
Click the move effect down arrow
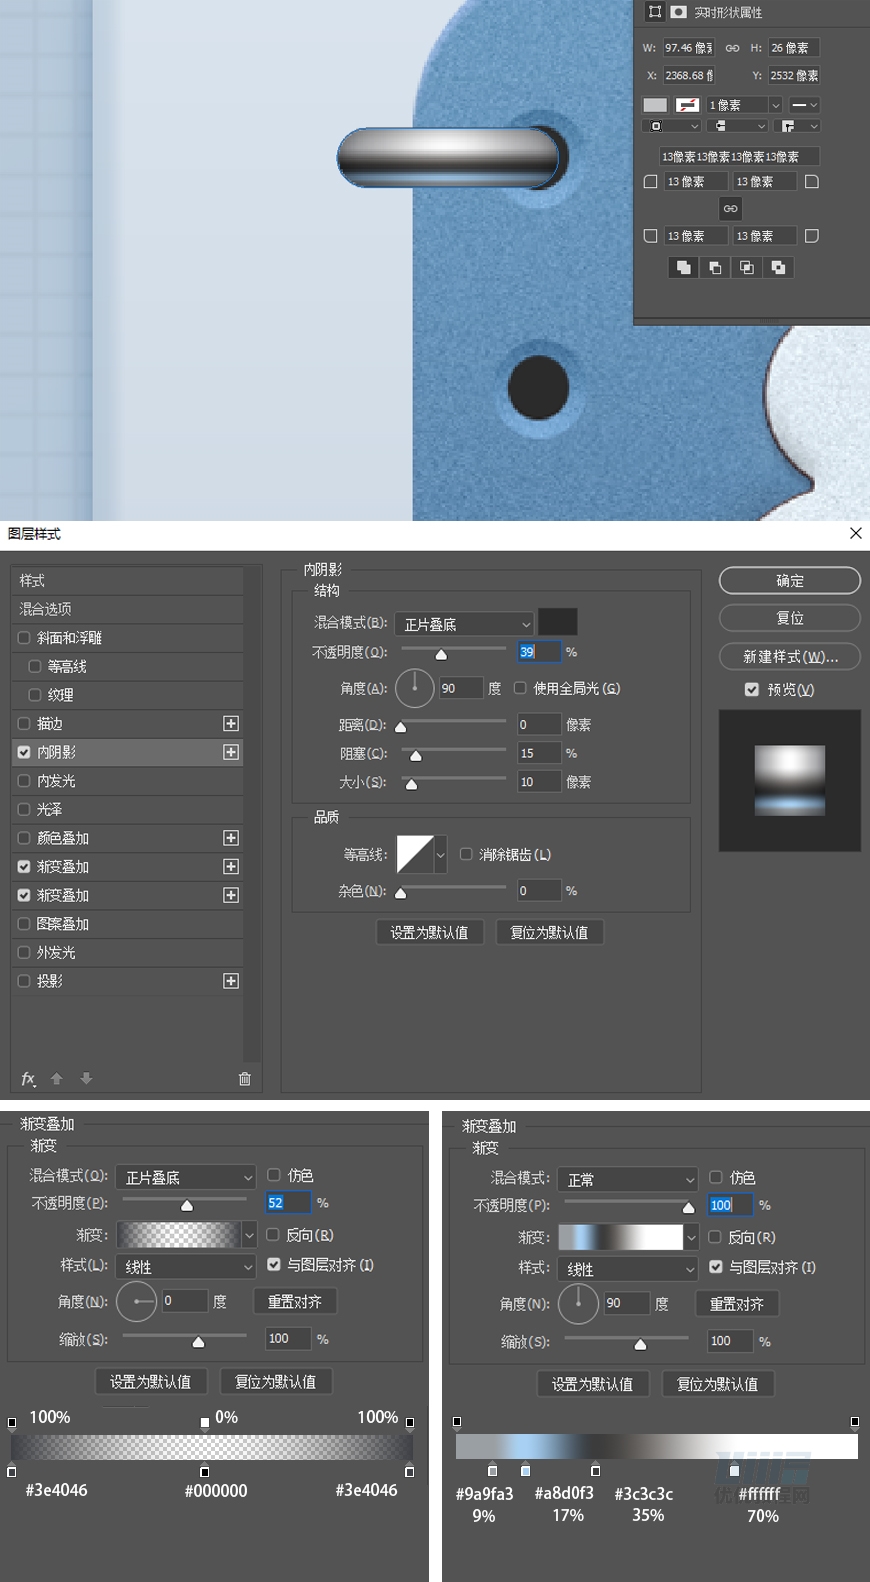click(x=86, y=1078)
